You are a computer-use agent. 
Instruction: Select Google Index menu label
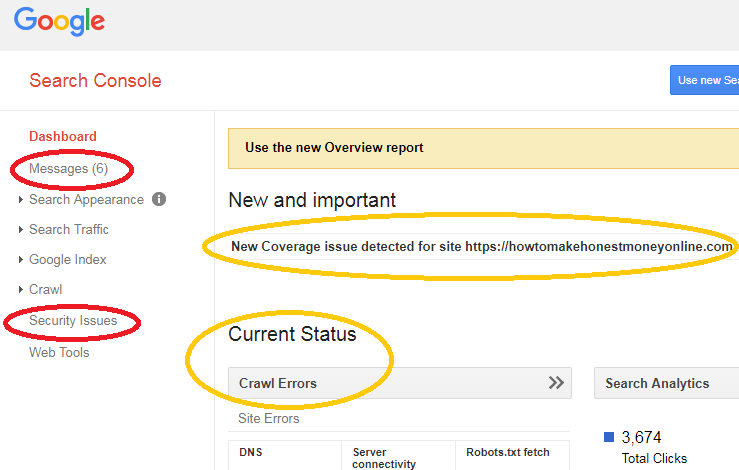(68, 260)
